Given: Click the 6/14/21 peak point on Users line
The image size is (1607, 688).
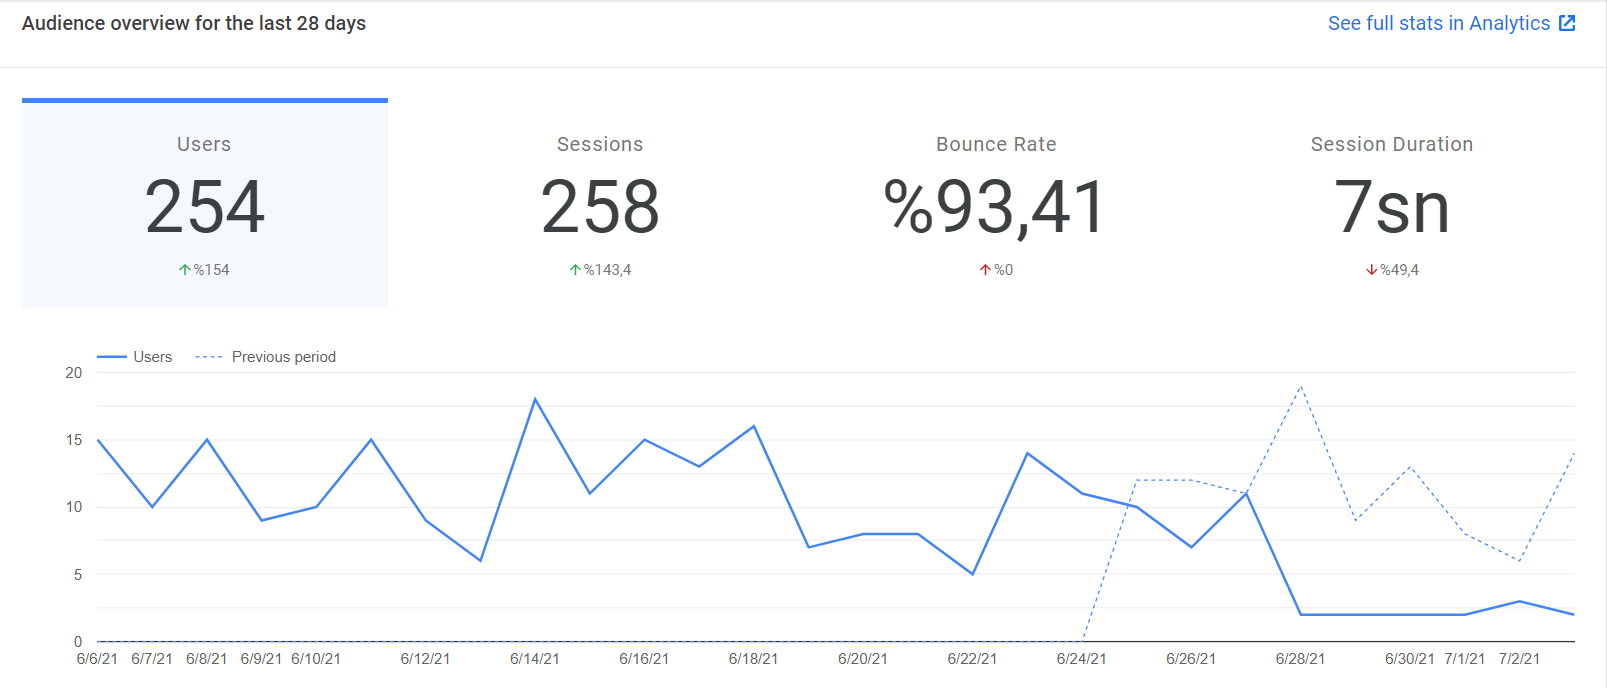Looking at the screenshot, I should pyautogui.click(x=535, y=399).
